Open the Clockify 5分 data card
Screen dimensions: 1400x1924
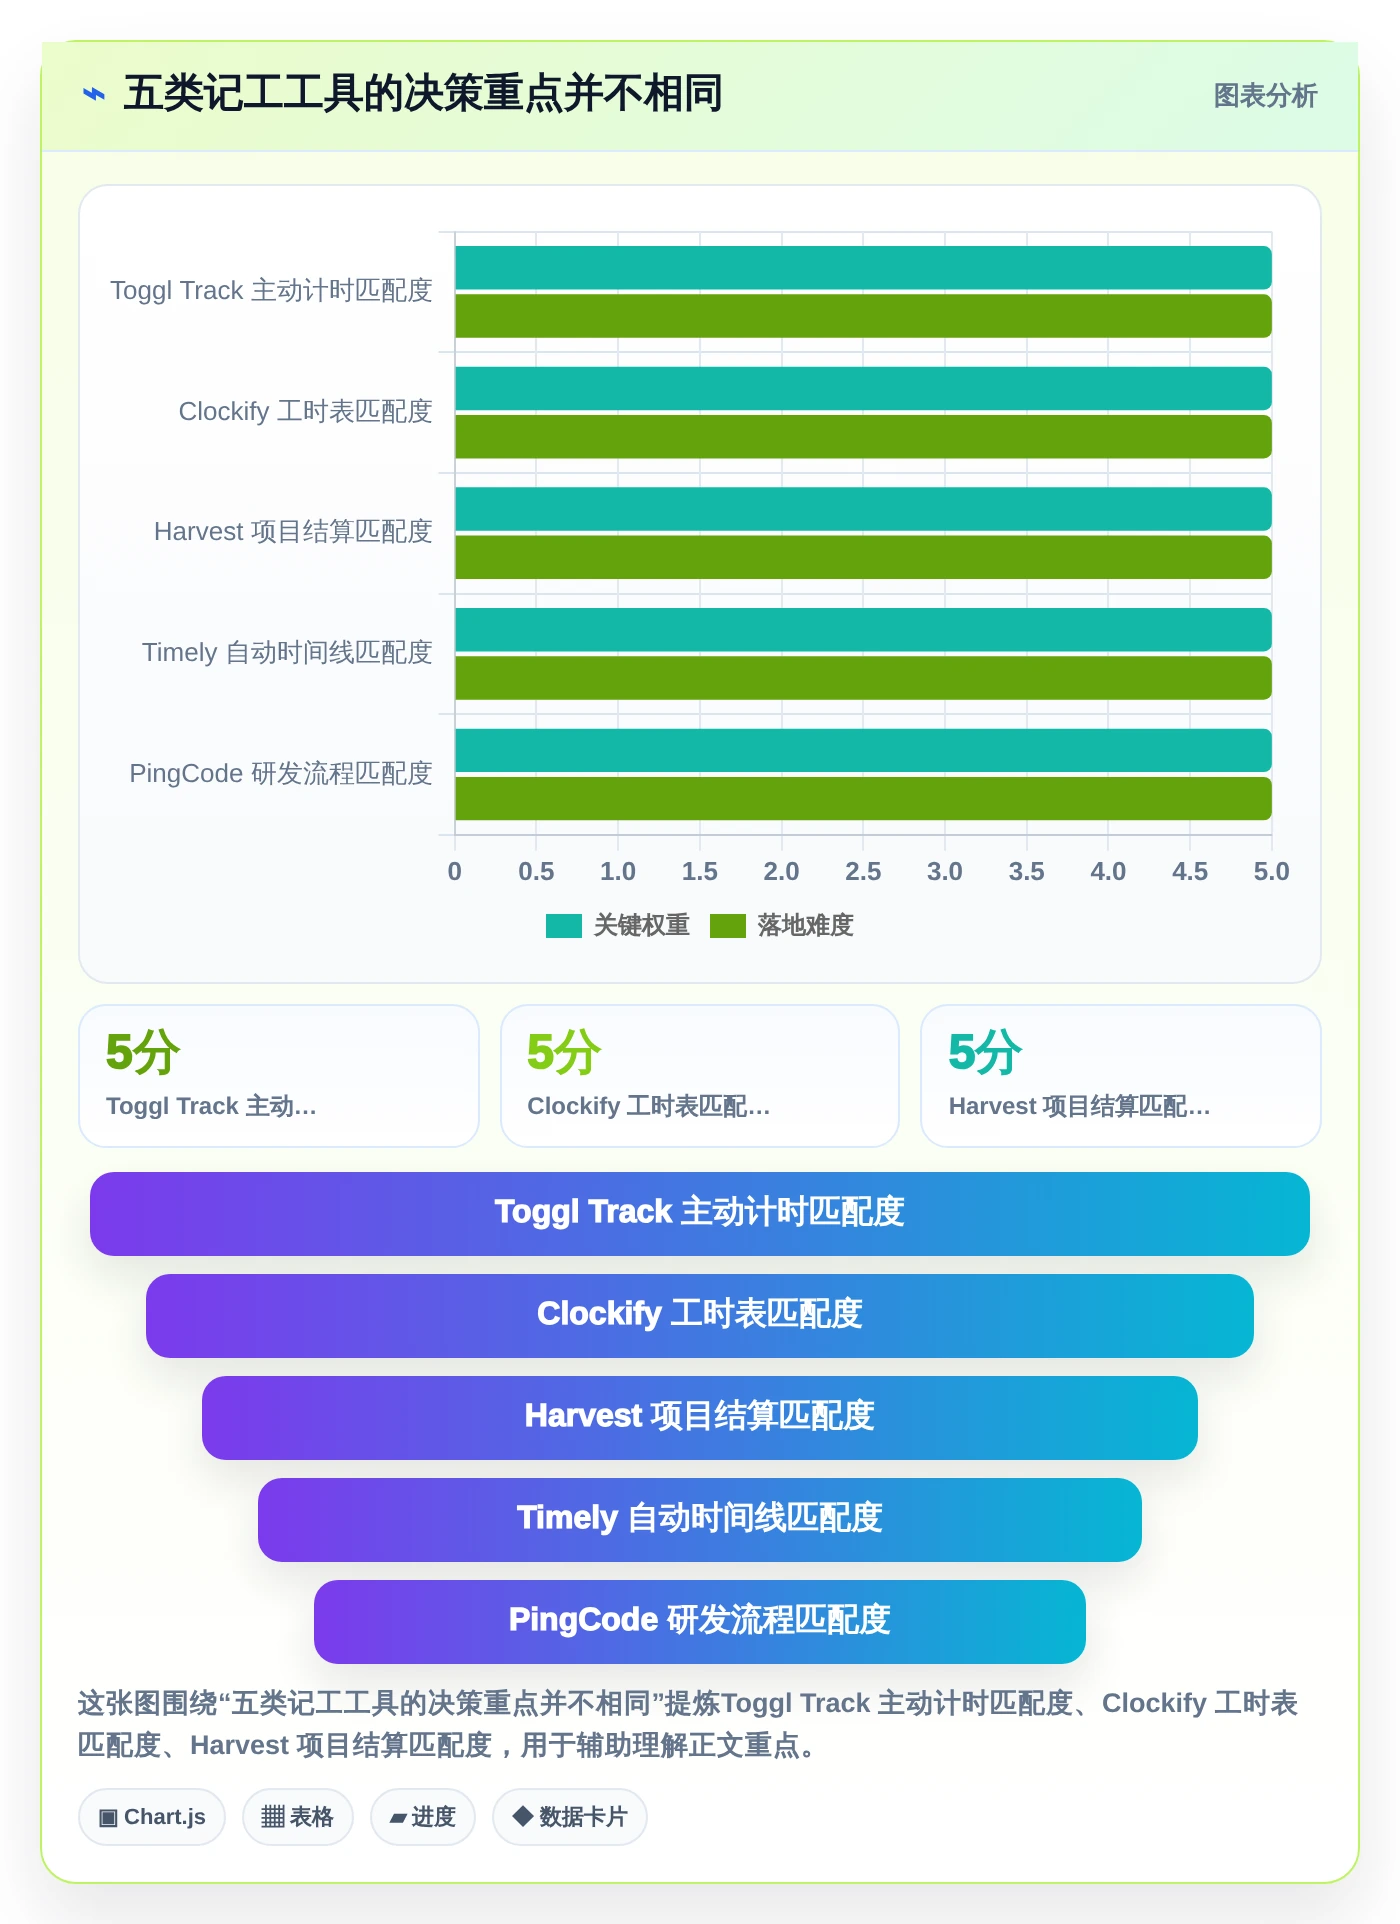click(700, 1076)
